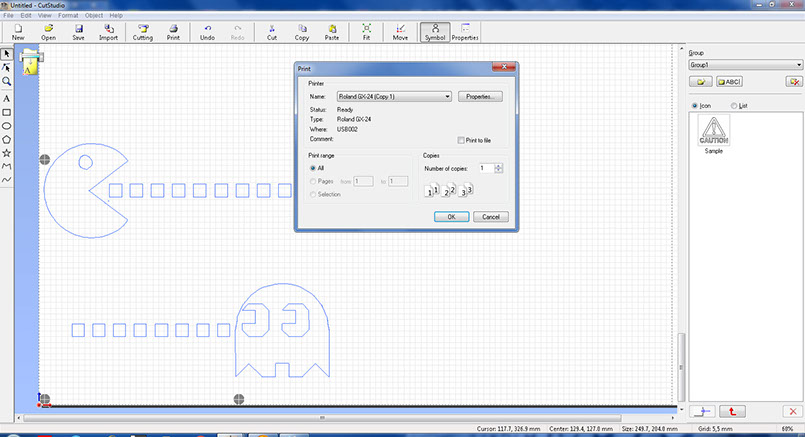This screenshot has width=805, height=437.
Task: Click the Redo toolbar icon
Action: click(237, 32)
